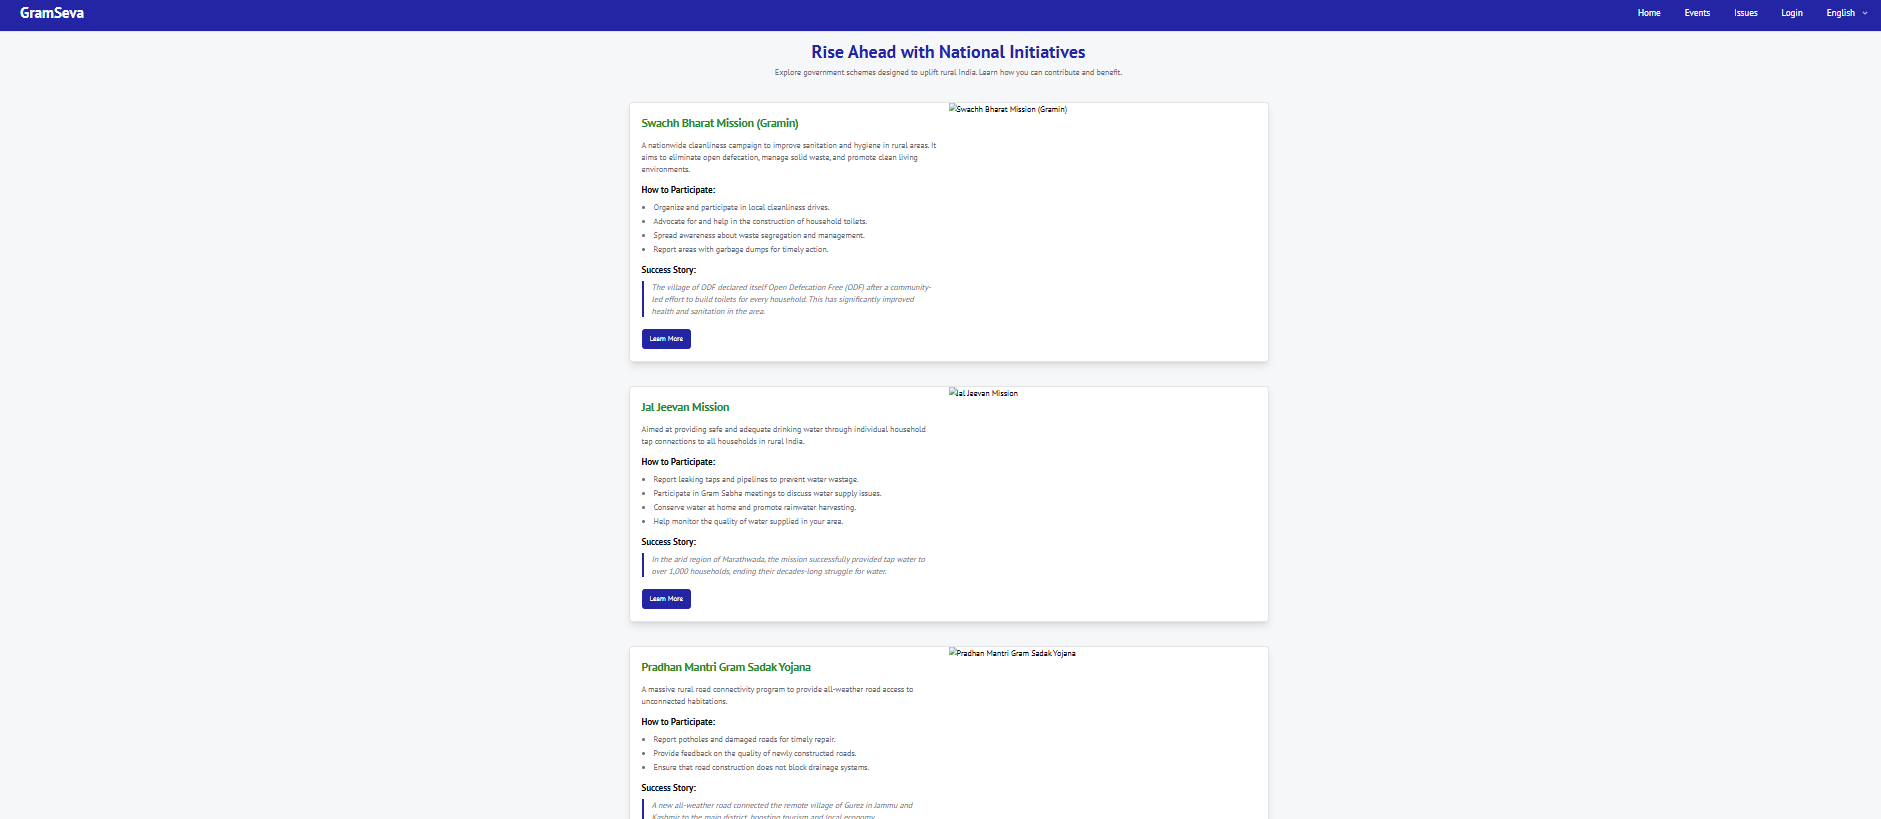Click 'Advocate for and help in the construction of household toilets'
The width and height of the screenshot is (1881, 819).
pos(760,222)
